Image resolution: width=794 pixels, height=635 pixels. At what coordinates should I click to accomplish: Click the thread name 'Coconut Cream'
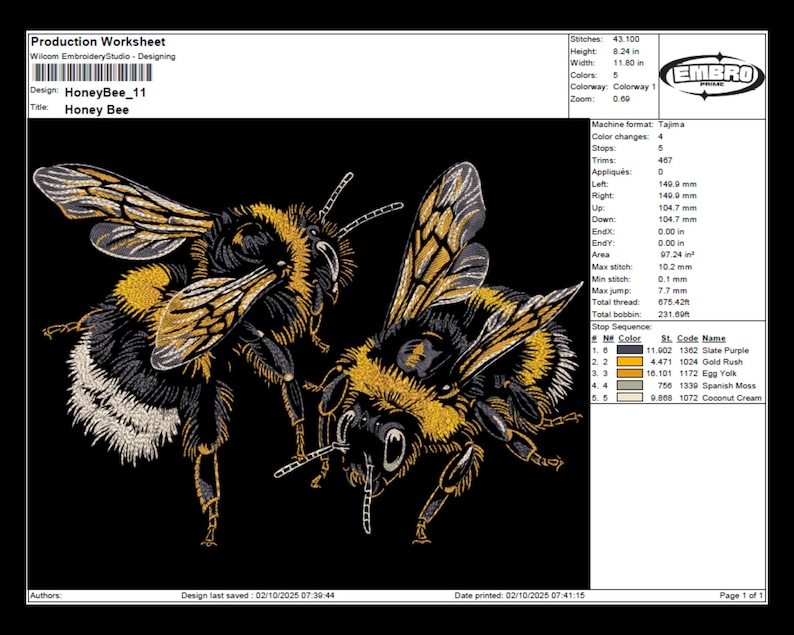[x=732, y=398]
